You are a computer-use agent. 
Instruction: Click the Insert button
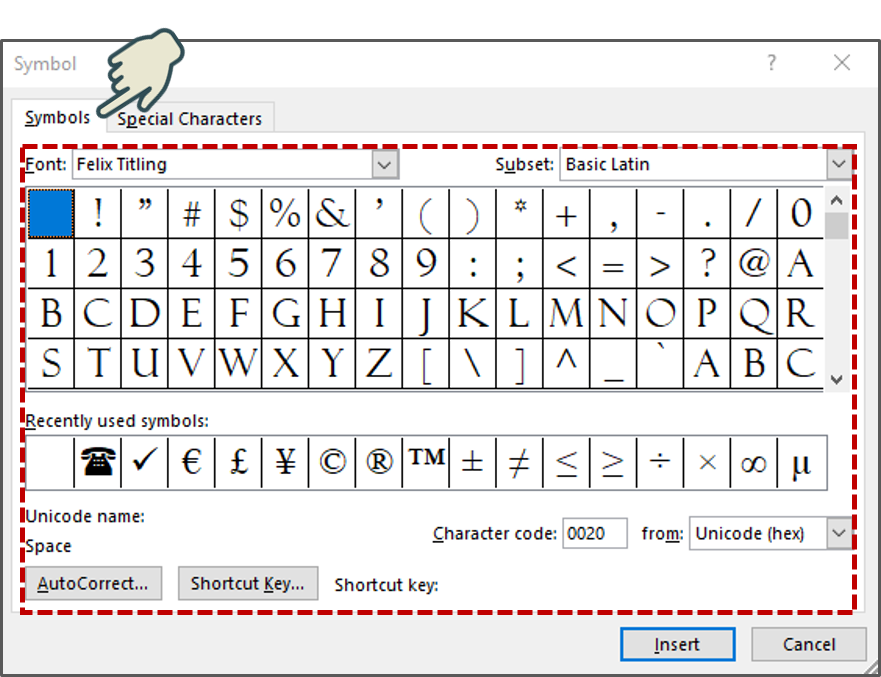point(677,644)
